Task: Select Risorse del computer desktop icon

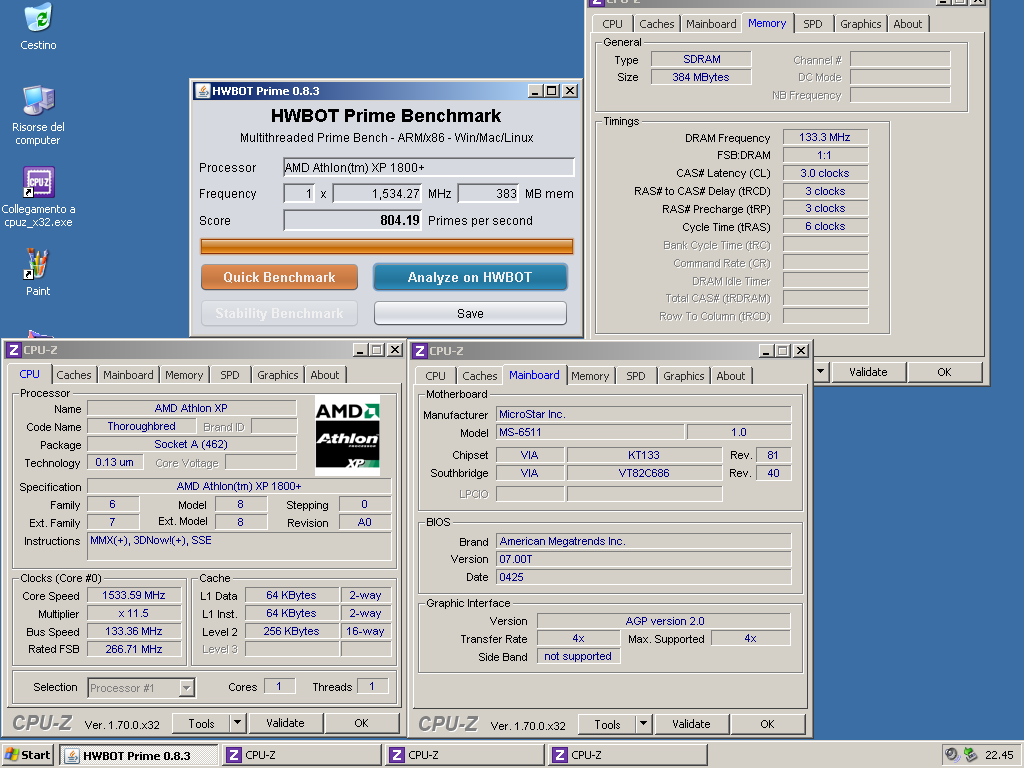Action: point(38,101)
